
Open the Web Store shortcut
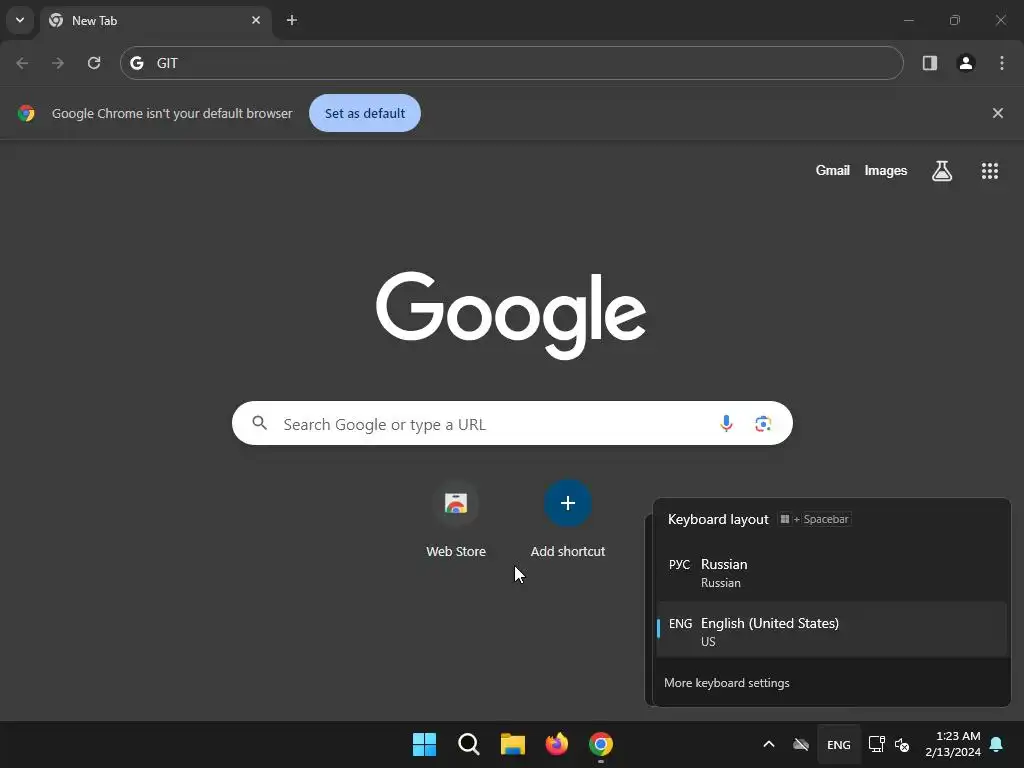tap(456, 519)
